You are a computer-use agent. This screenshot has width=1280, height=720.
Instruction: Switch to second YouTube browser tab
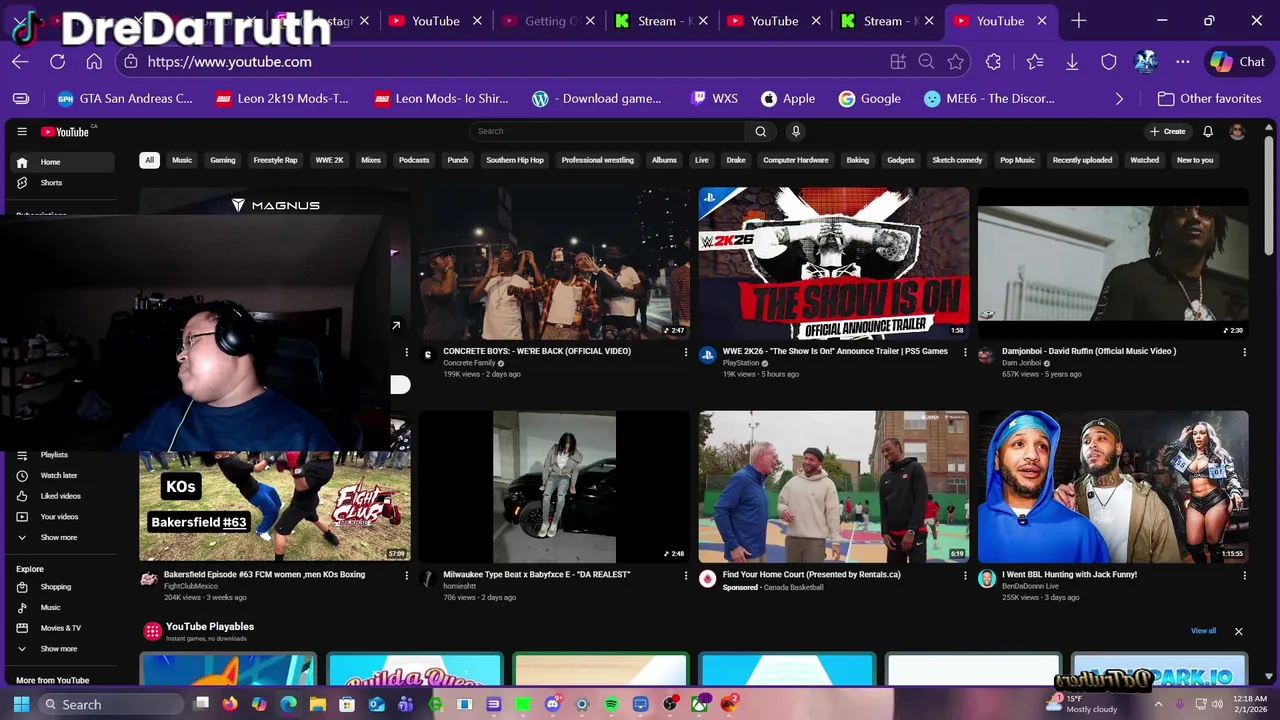coord(775,21)
